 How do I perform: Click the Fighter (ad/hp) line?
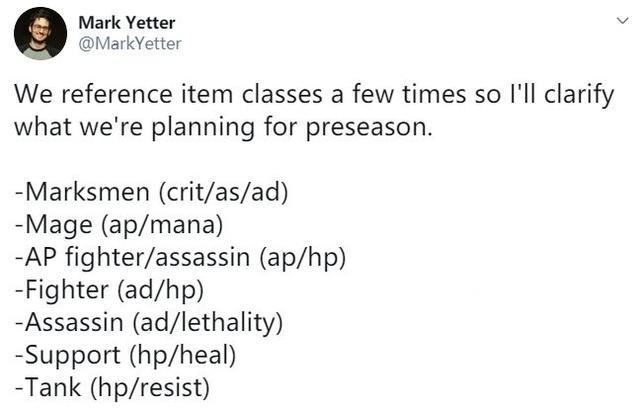[109, 290]
